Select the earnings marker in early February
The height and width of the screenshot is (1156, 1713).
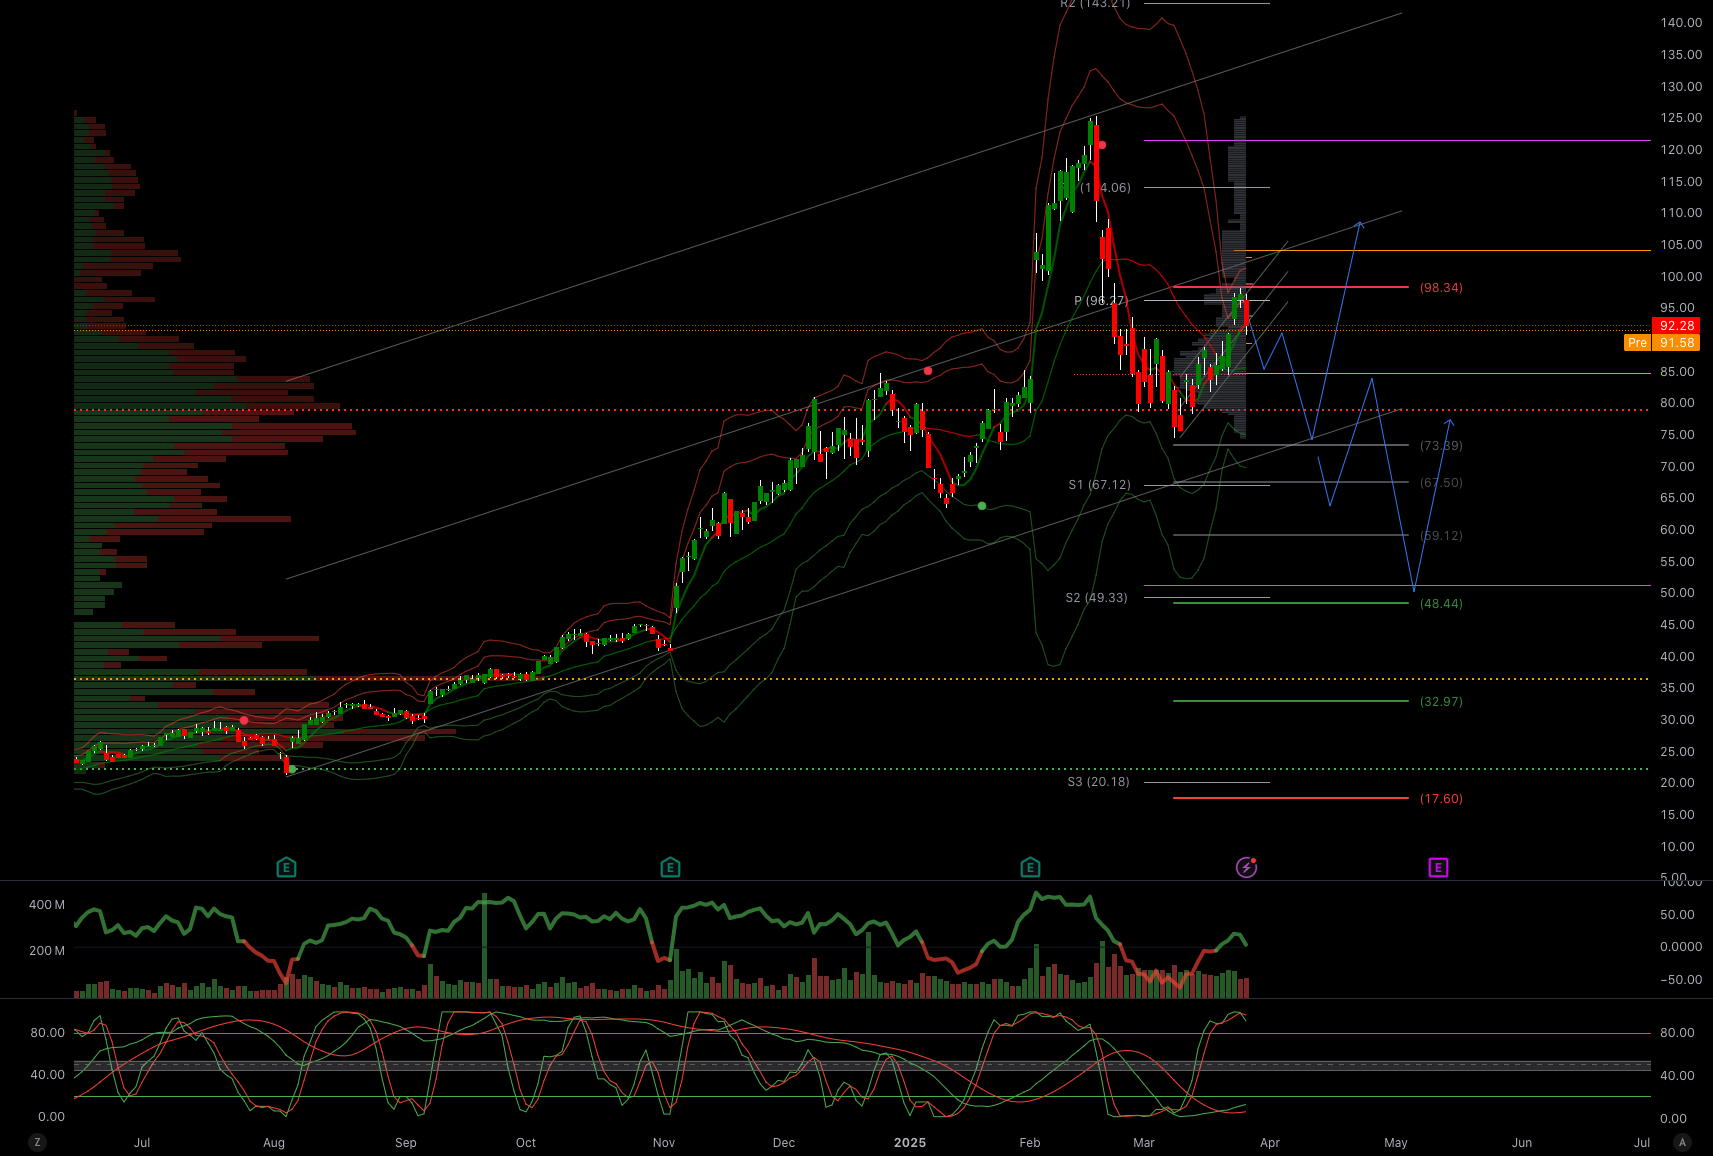click(x=1030, y=867)
